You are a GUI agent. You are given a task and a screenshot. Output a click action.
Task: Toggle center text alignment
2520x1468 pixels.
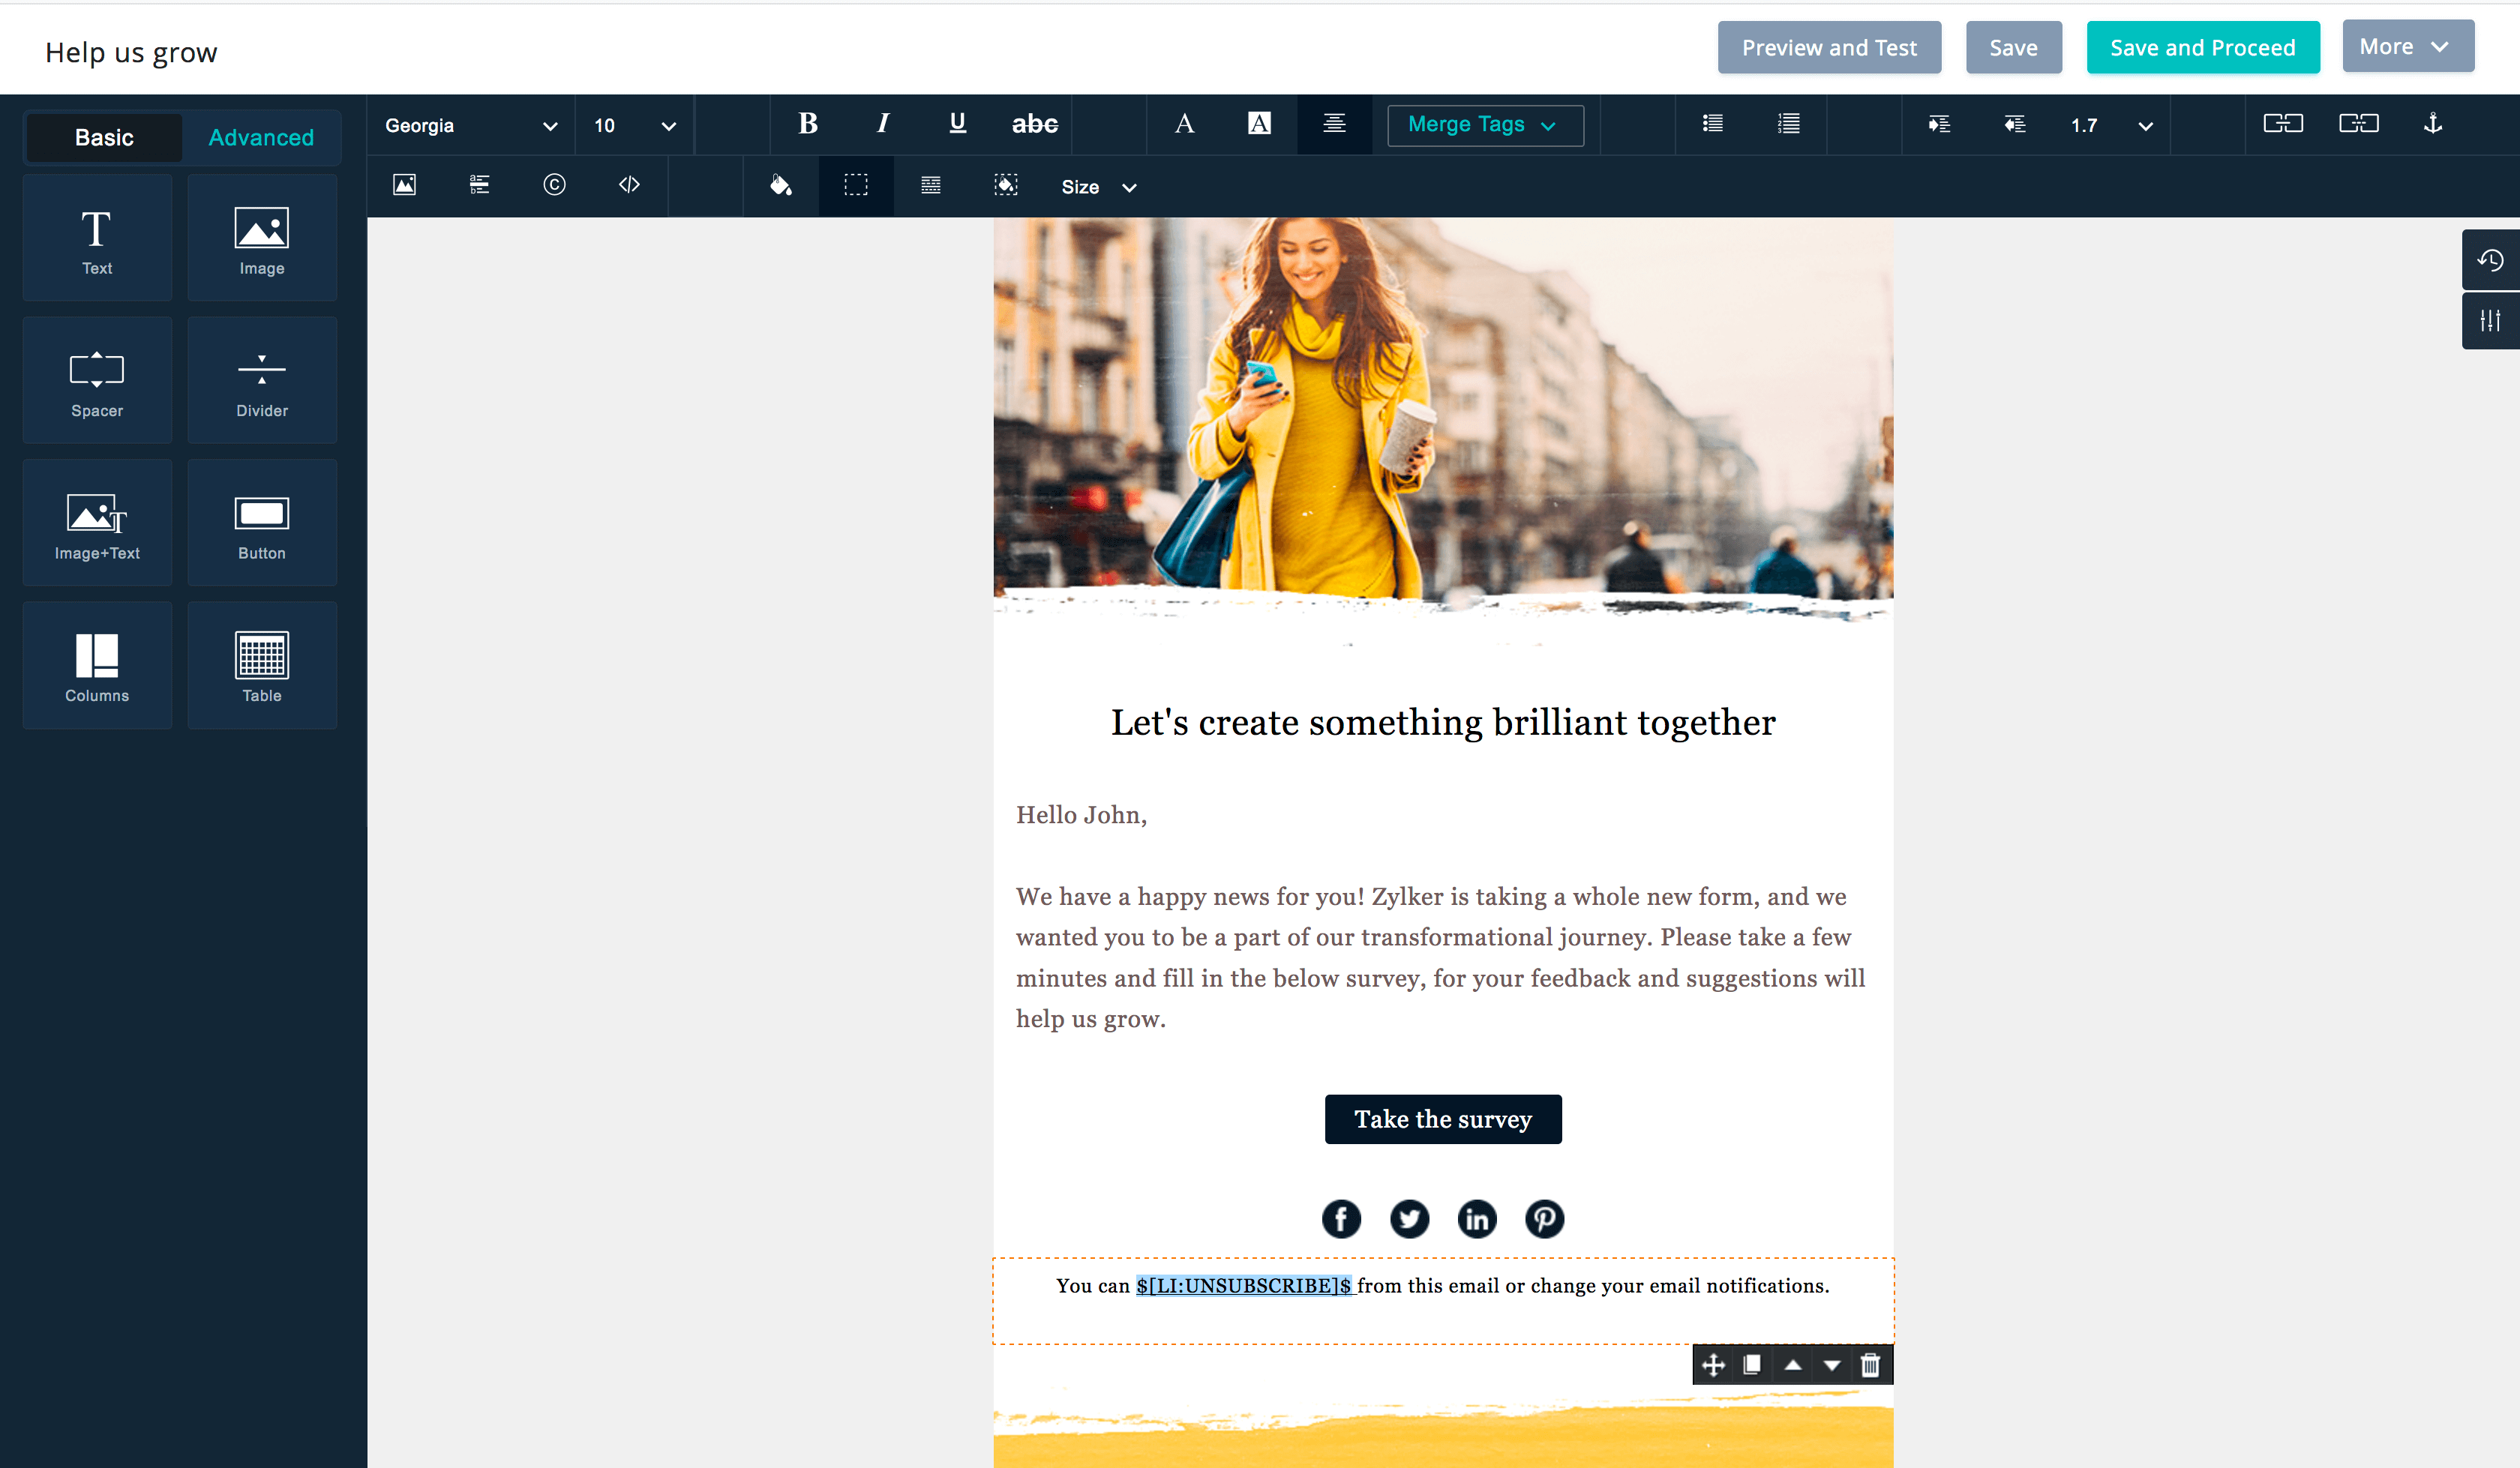pyautogui.click(x=1334, y=124)
